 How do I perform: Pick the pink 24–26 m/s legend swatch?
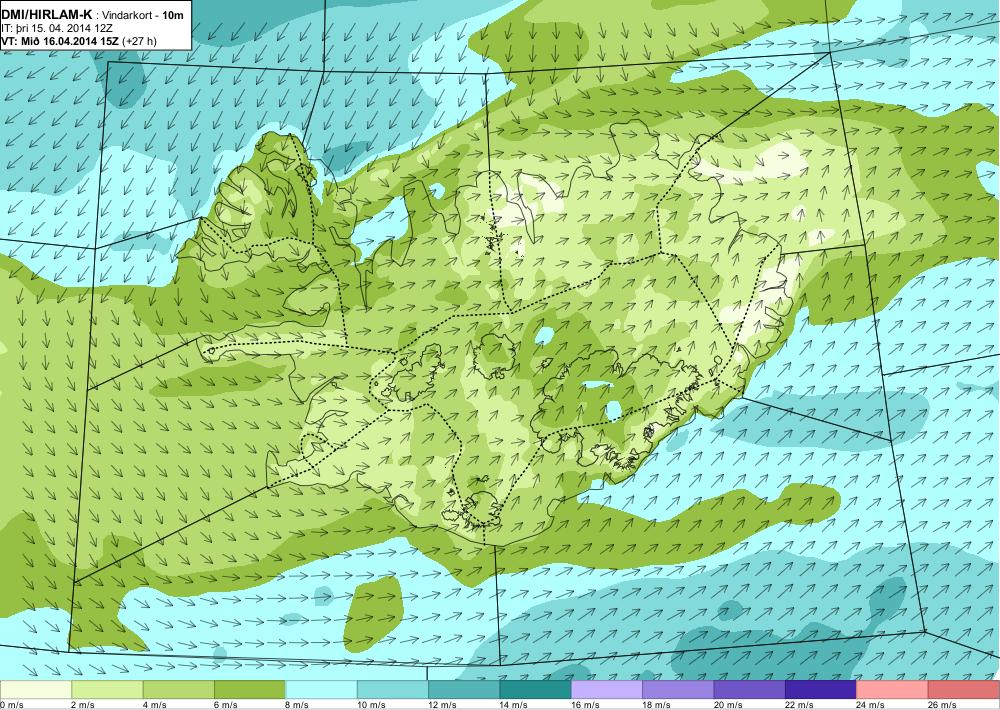(893, 690)
